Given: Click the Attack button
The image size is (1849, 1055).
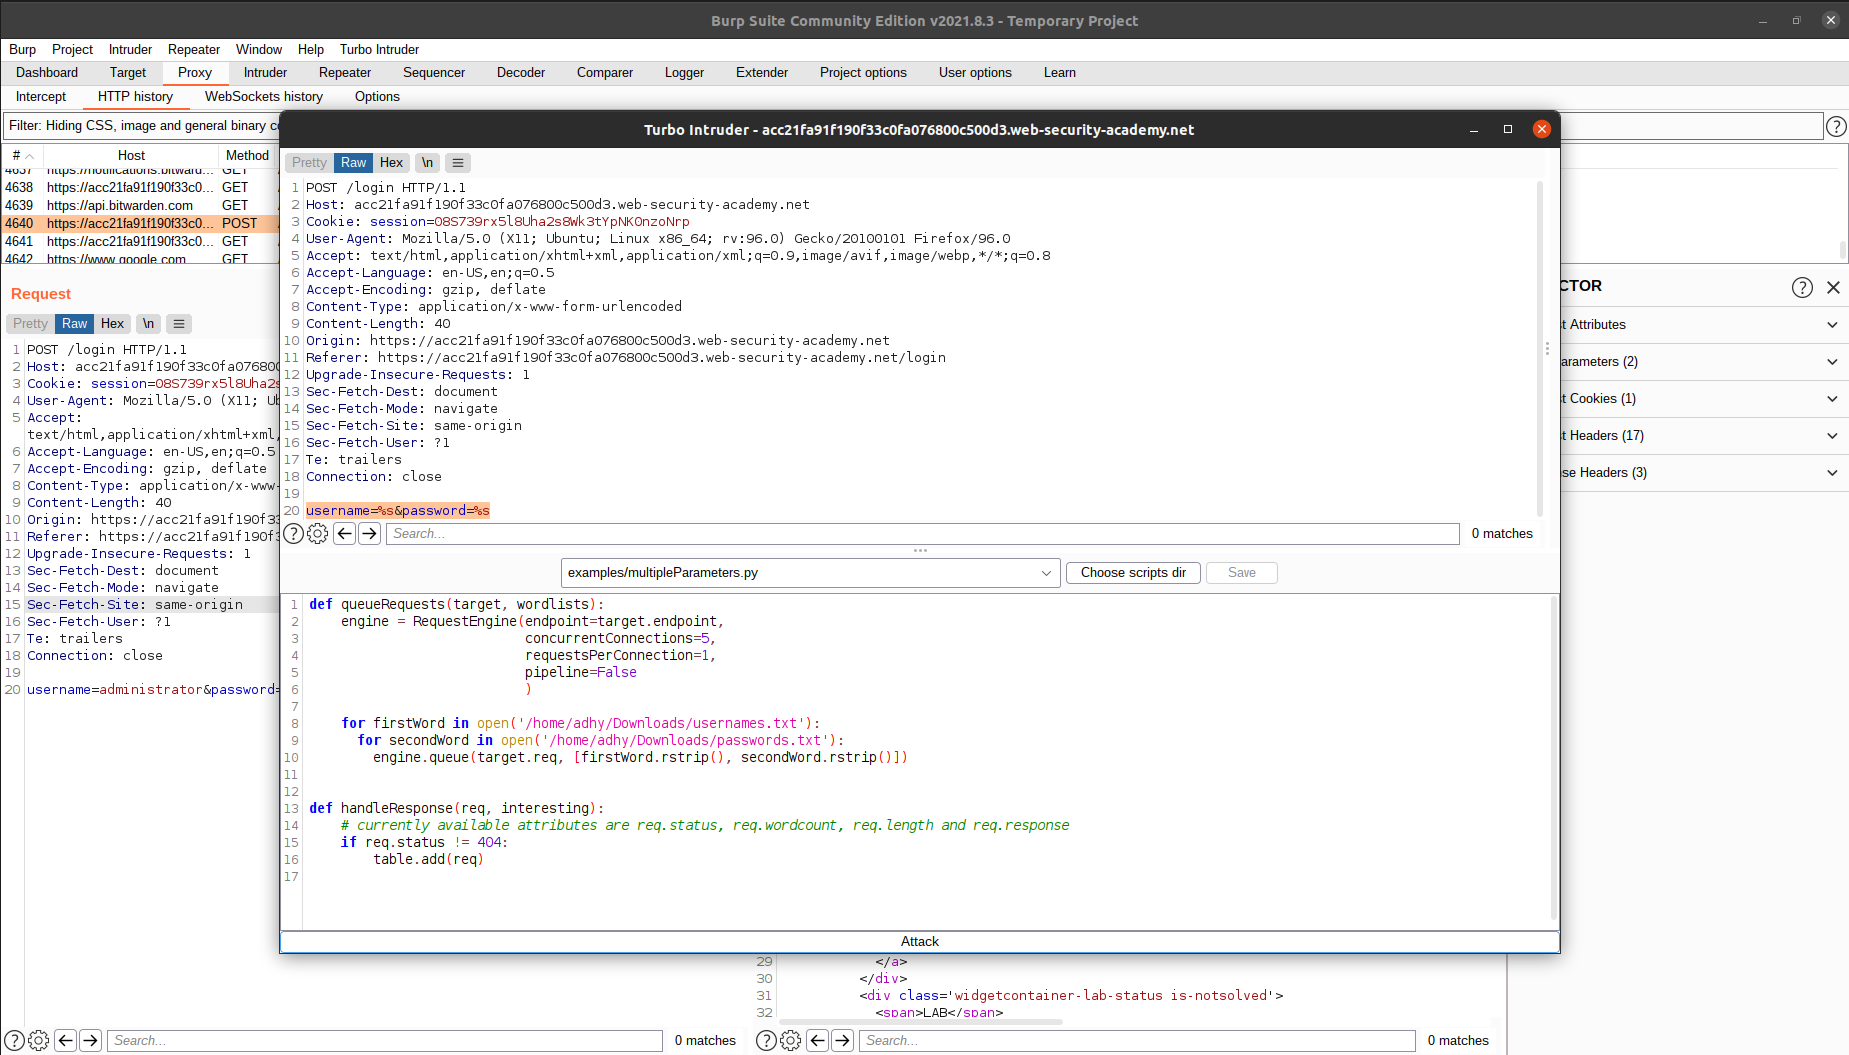Looking at the screenshot, I should [x=919, y=942].
